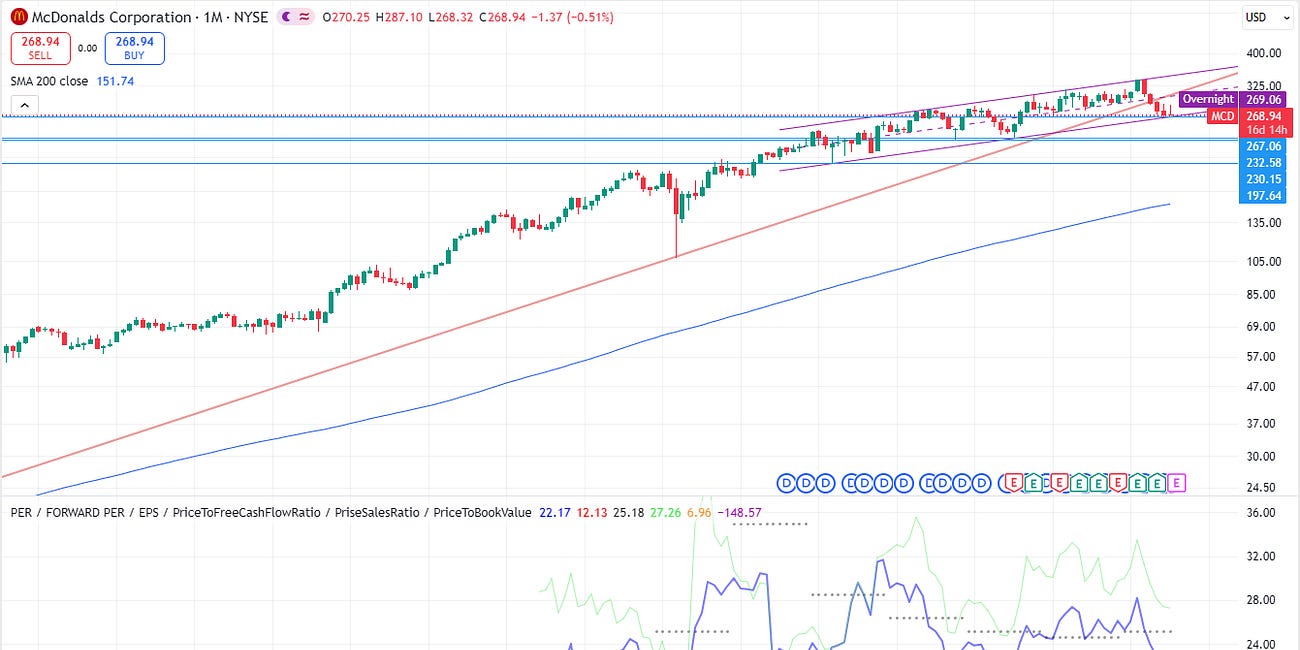Click the 400.00 price axis label
This screenshot has width=1300, height=650.
point(1264,53)
